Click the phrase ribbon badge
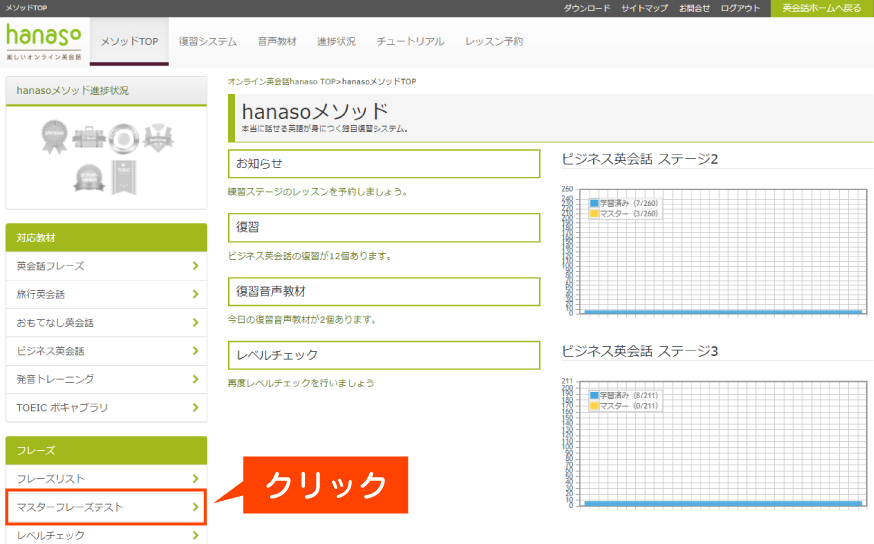 click(54, 137)
